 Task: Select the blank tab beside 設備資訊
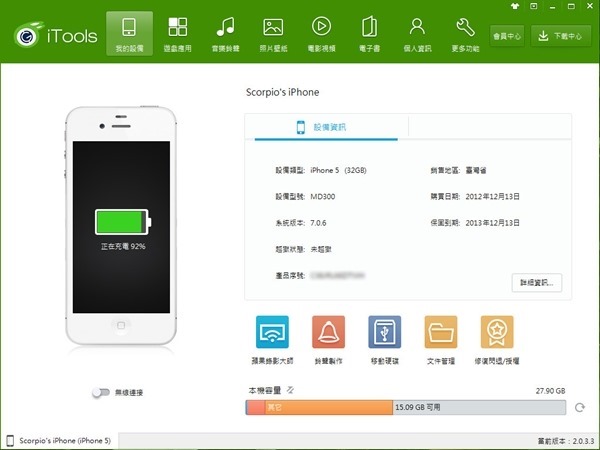pos(490,126)
